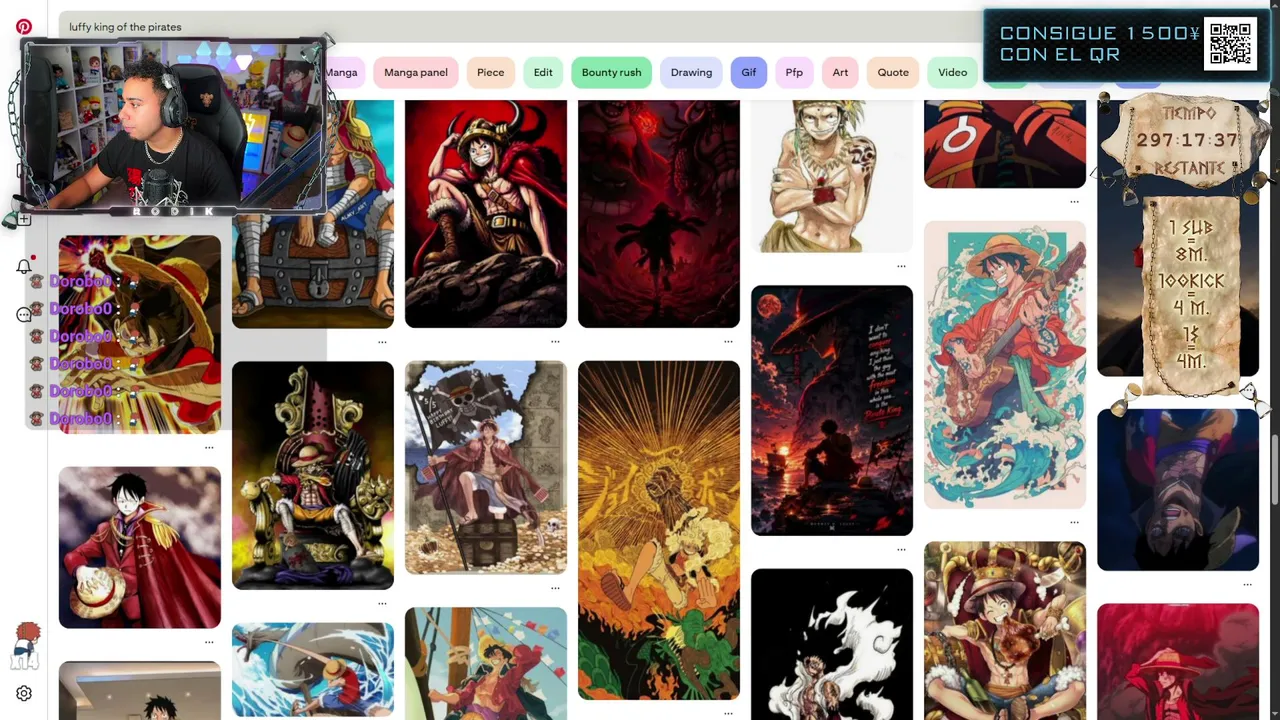Select the Quote filter chip
The height and width of the screenshot is (720, 1280).
[x=893, y=72]
